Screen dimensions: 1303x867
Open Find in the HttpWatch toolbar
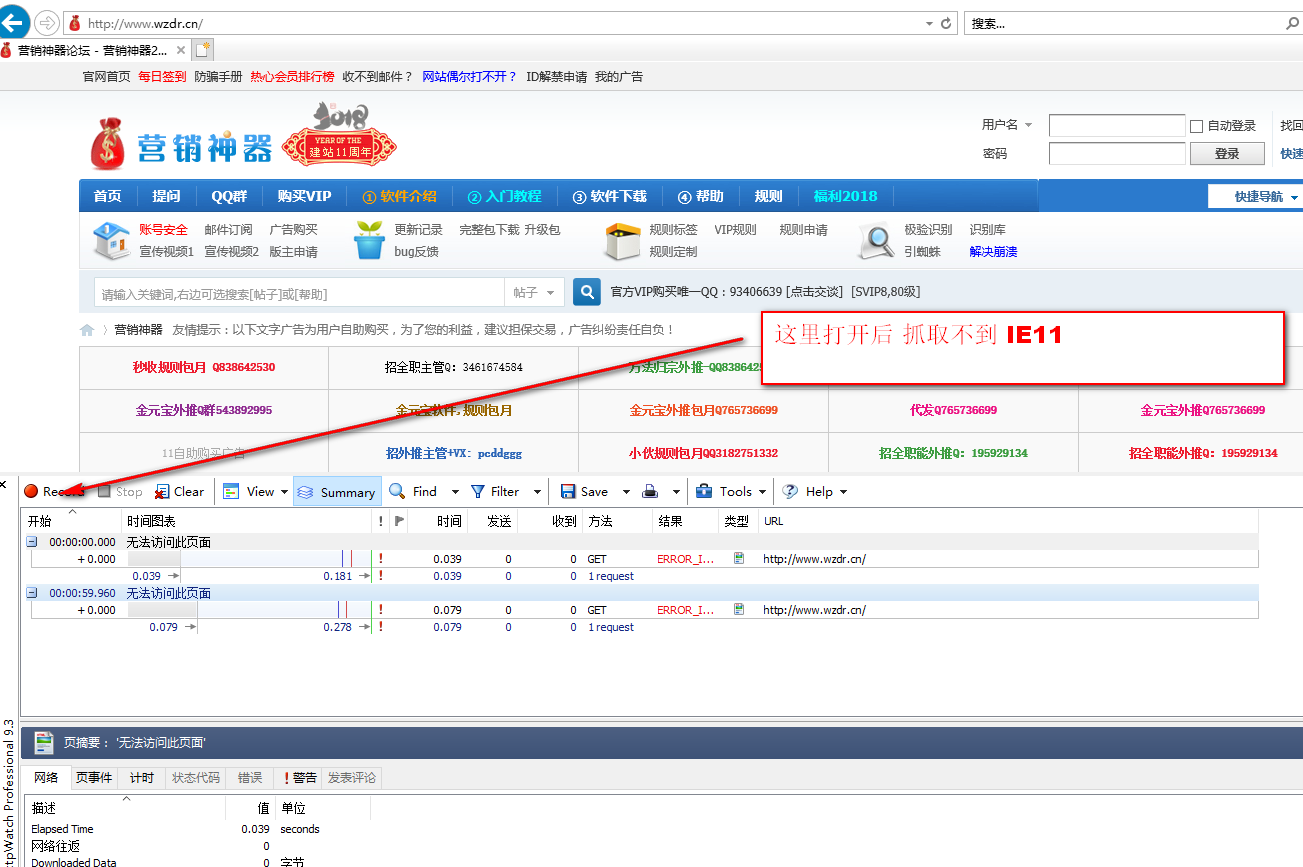point(414,492)
